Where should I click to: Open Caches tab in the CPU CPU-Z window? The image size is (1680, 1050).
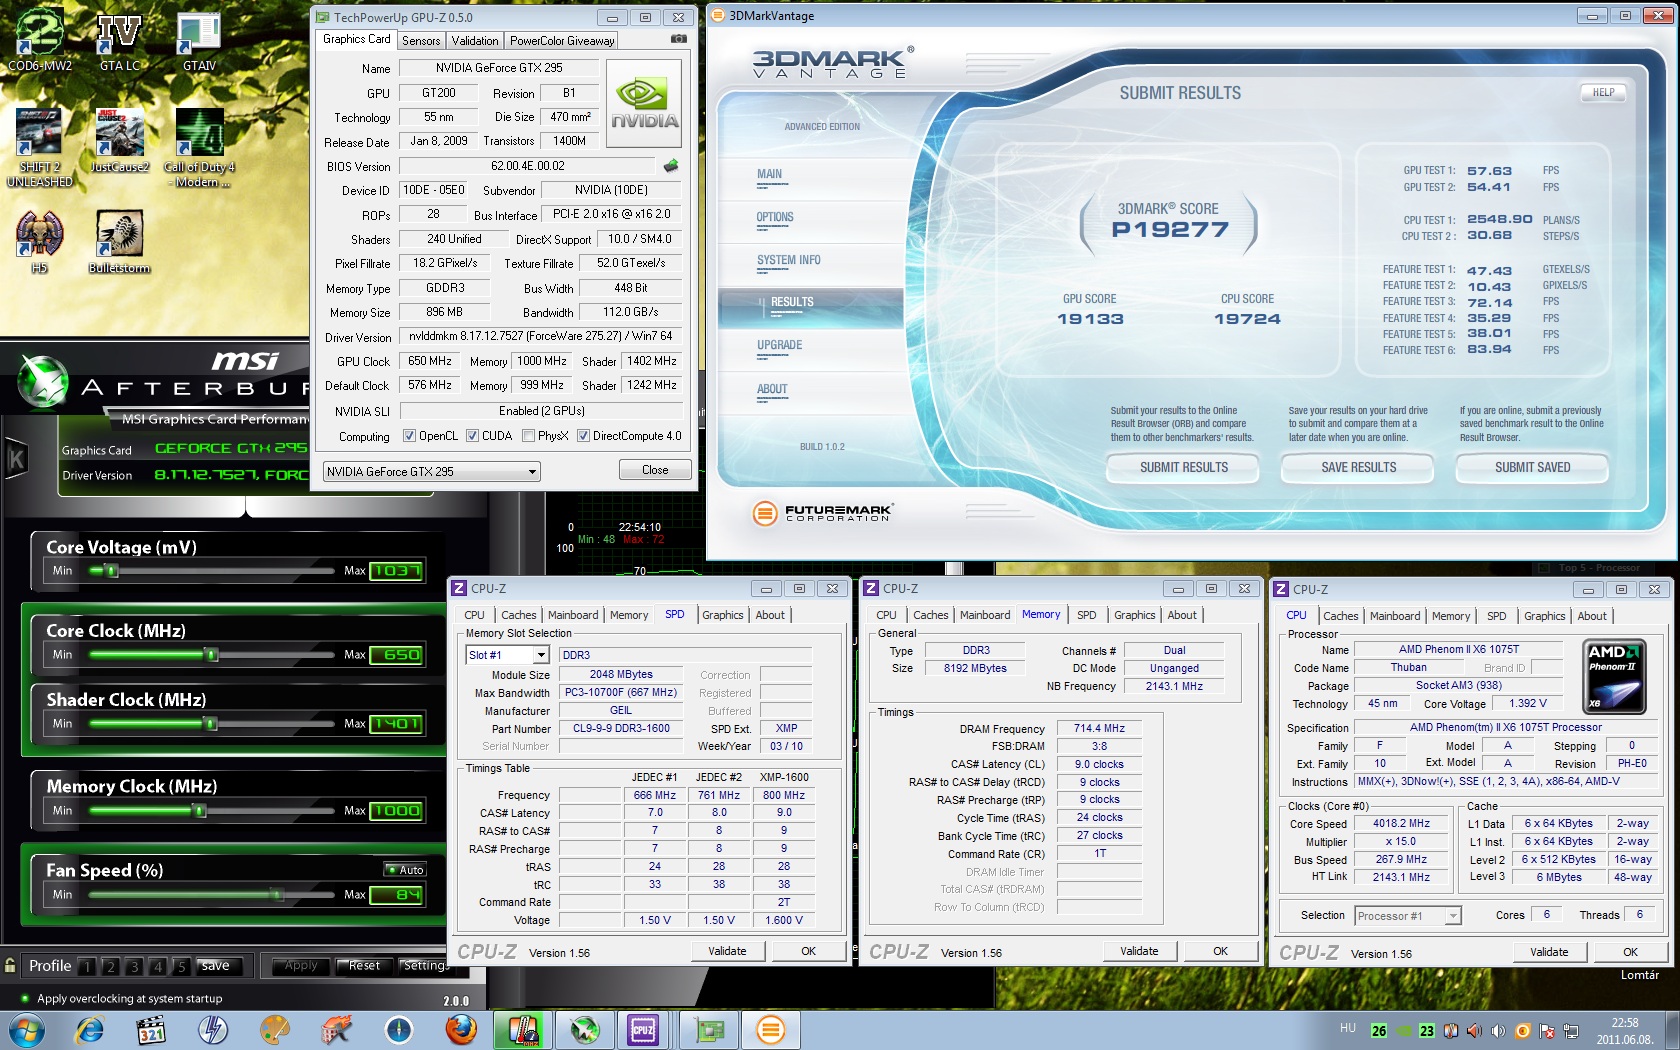(x=1341, y=616)
